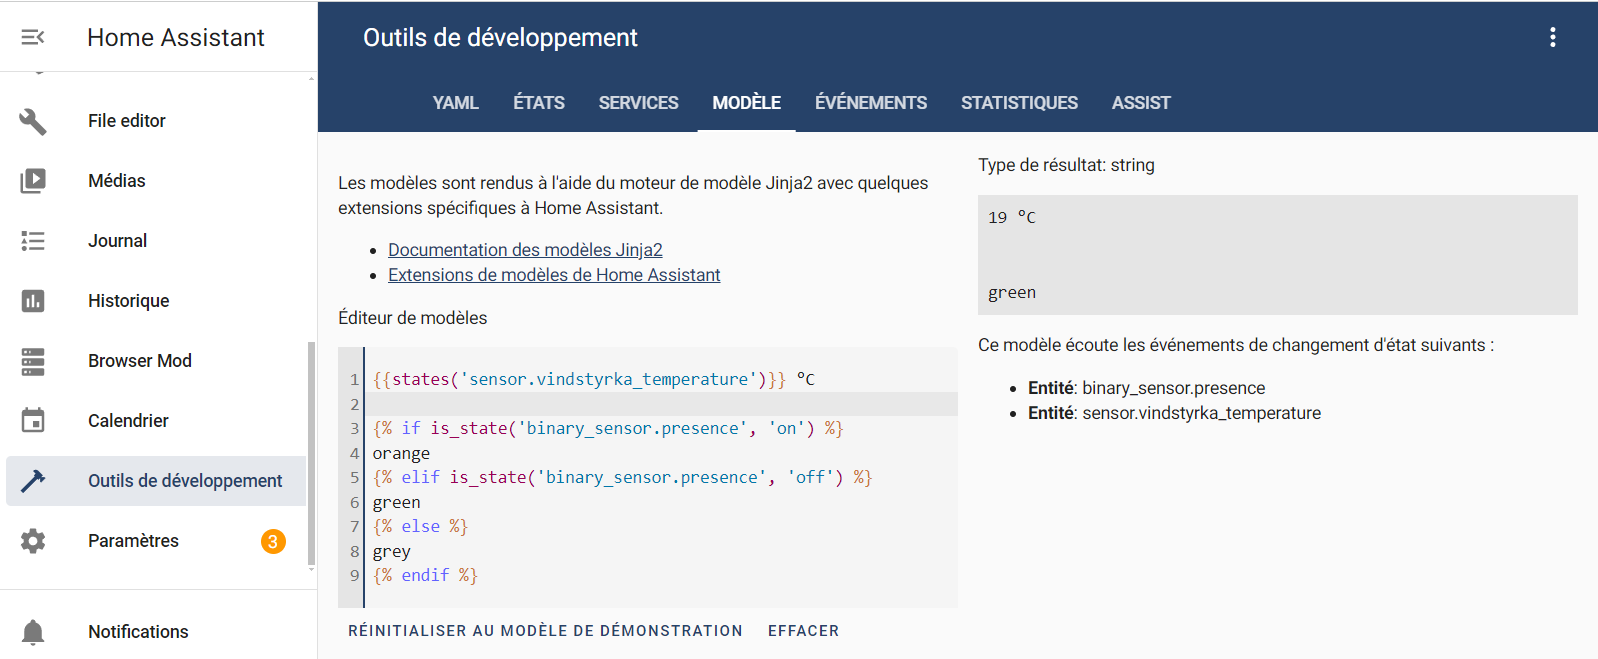This screenshot has width=1598, height=659.
Task: Click the '{% endif %}' editor line
Action: [x=425, y=576]
